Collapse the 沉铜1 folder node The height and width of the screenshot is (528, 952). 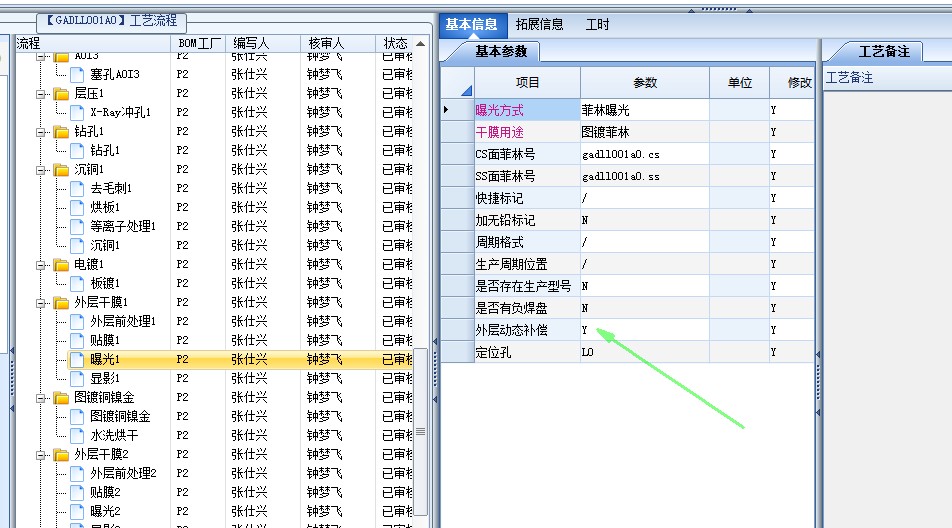point(41,170)
